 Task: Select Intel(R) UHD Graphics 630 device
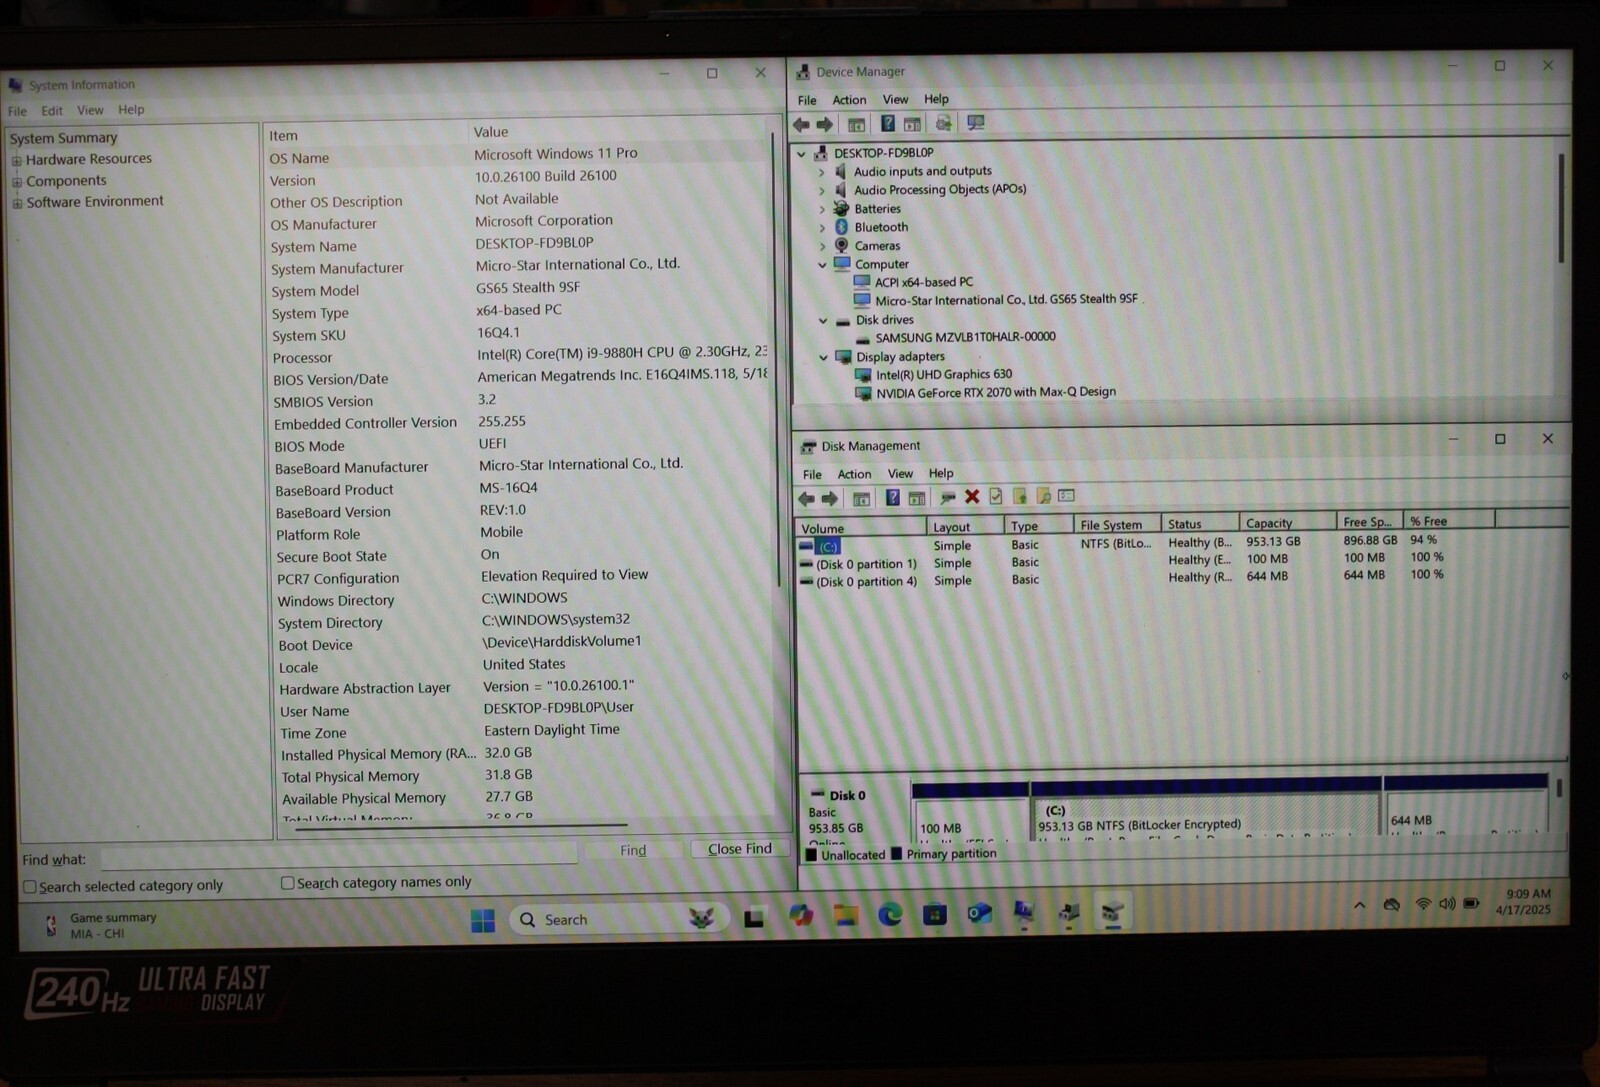point(944,374)
